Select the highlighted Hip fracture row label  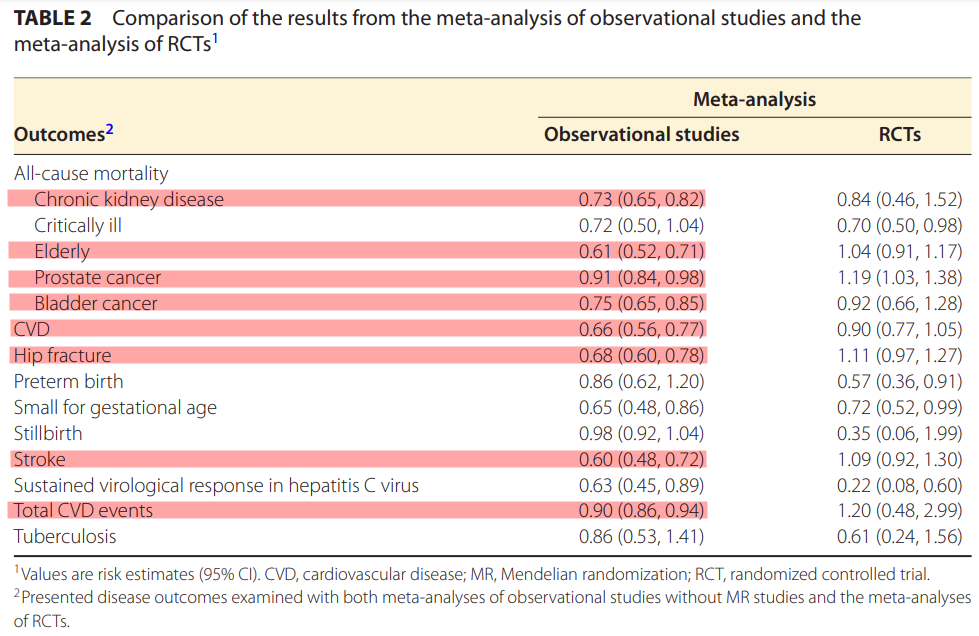(62, 355)
